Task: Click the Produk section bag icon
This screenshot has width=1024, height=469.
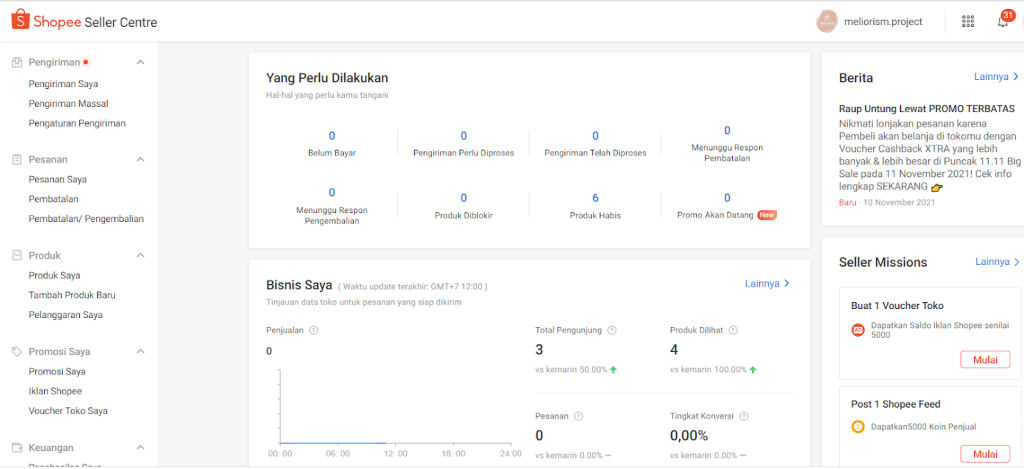Action: [x=17, y=255]
